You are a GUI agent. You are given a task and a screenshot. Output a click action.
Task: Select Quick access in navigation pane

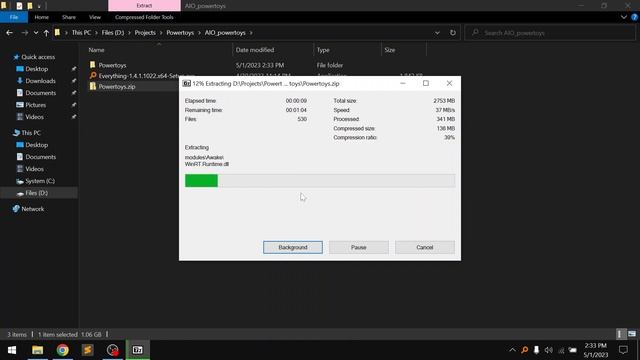38,57
